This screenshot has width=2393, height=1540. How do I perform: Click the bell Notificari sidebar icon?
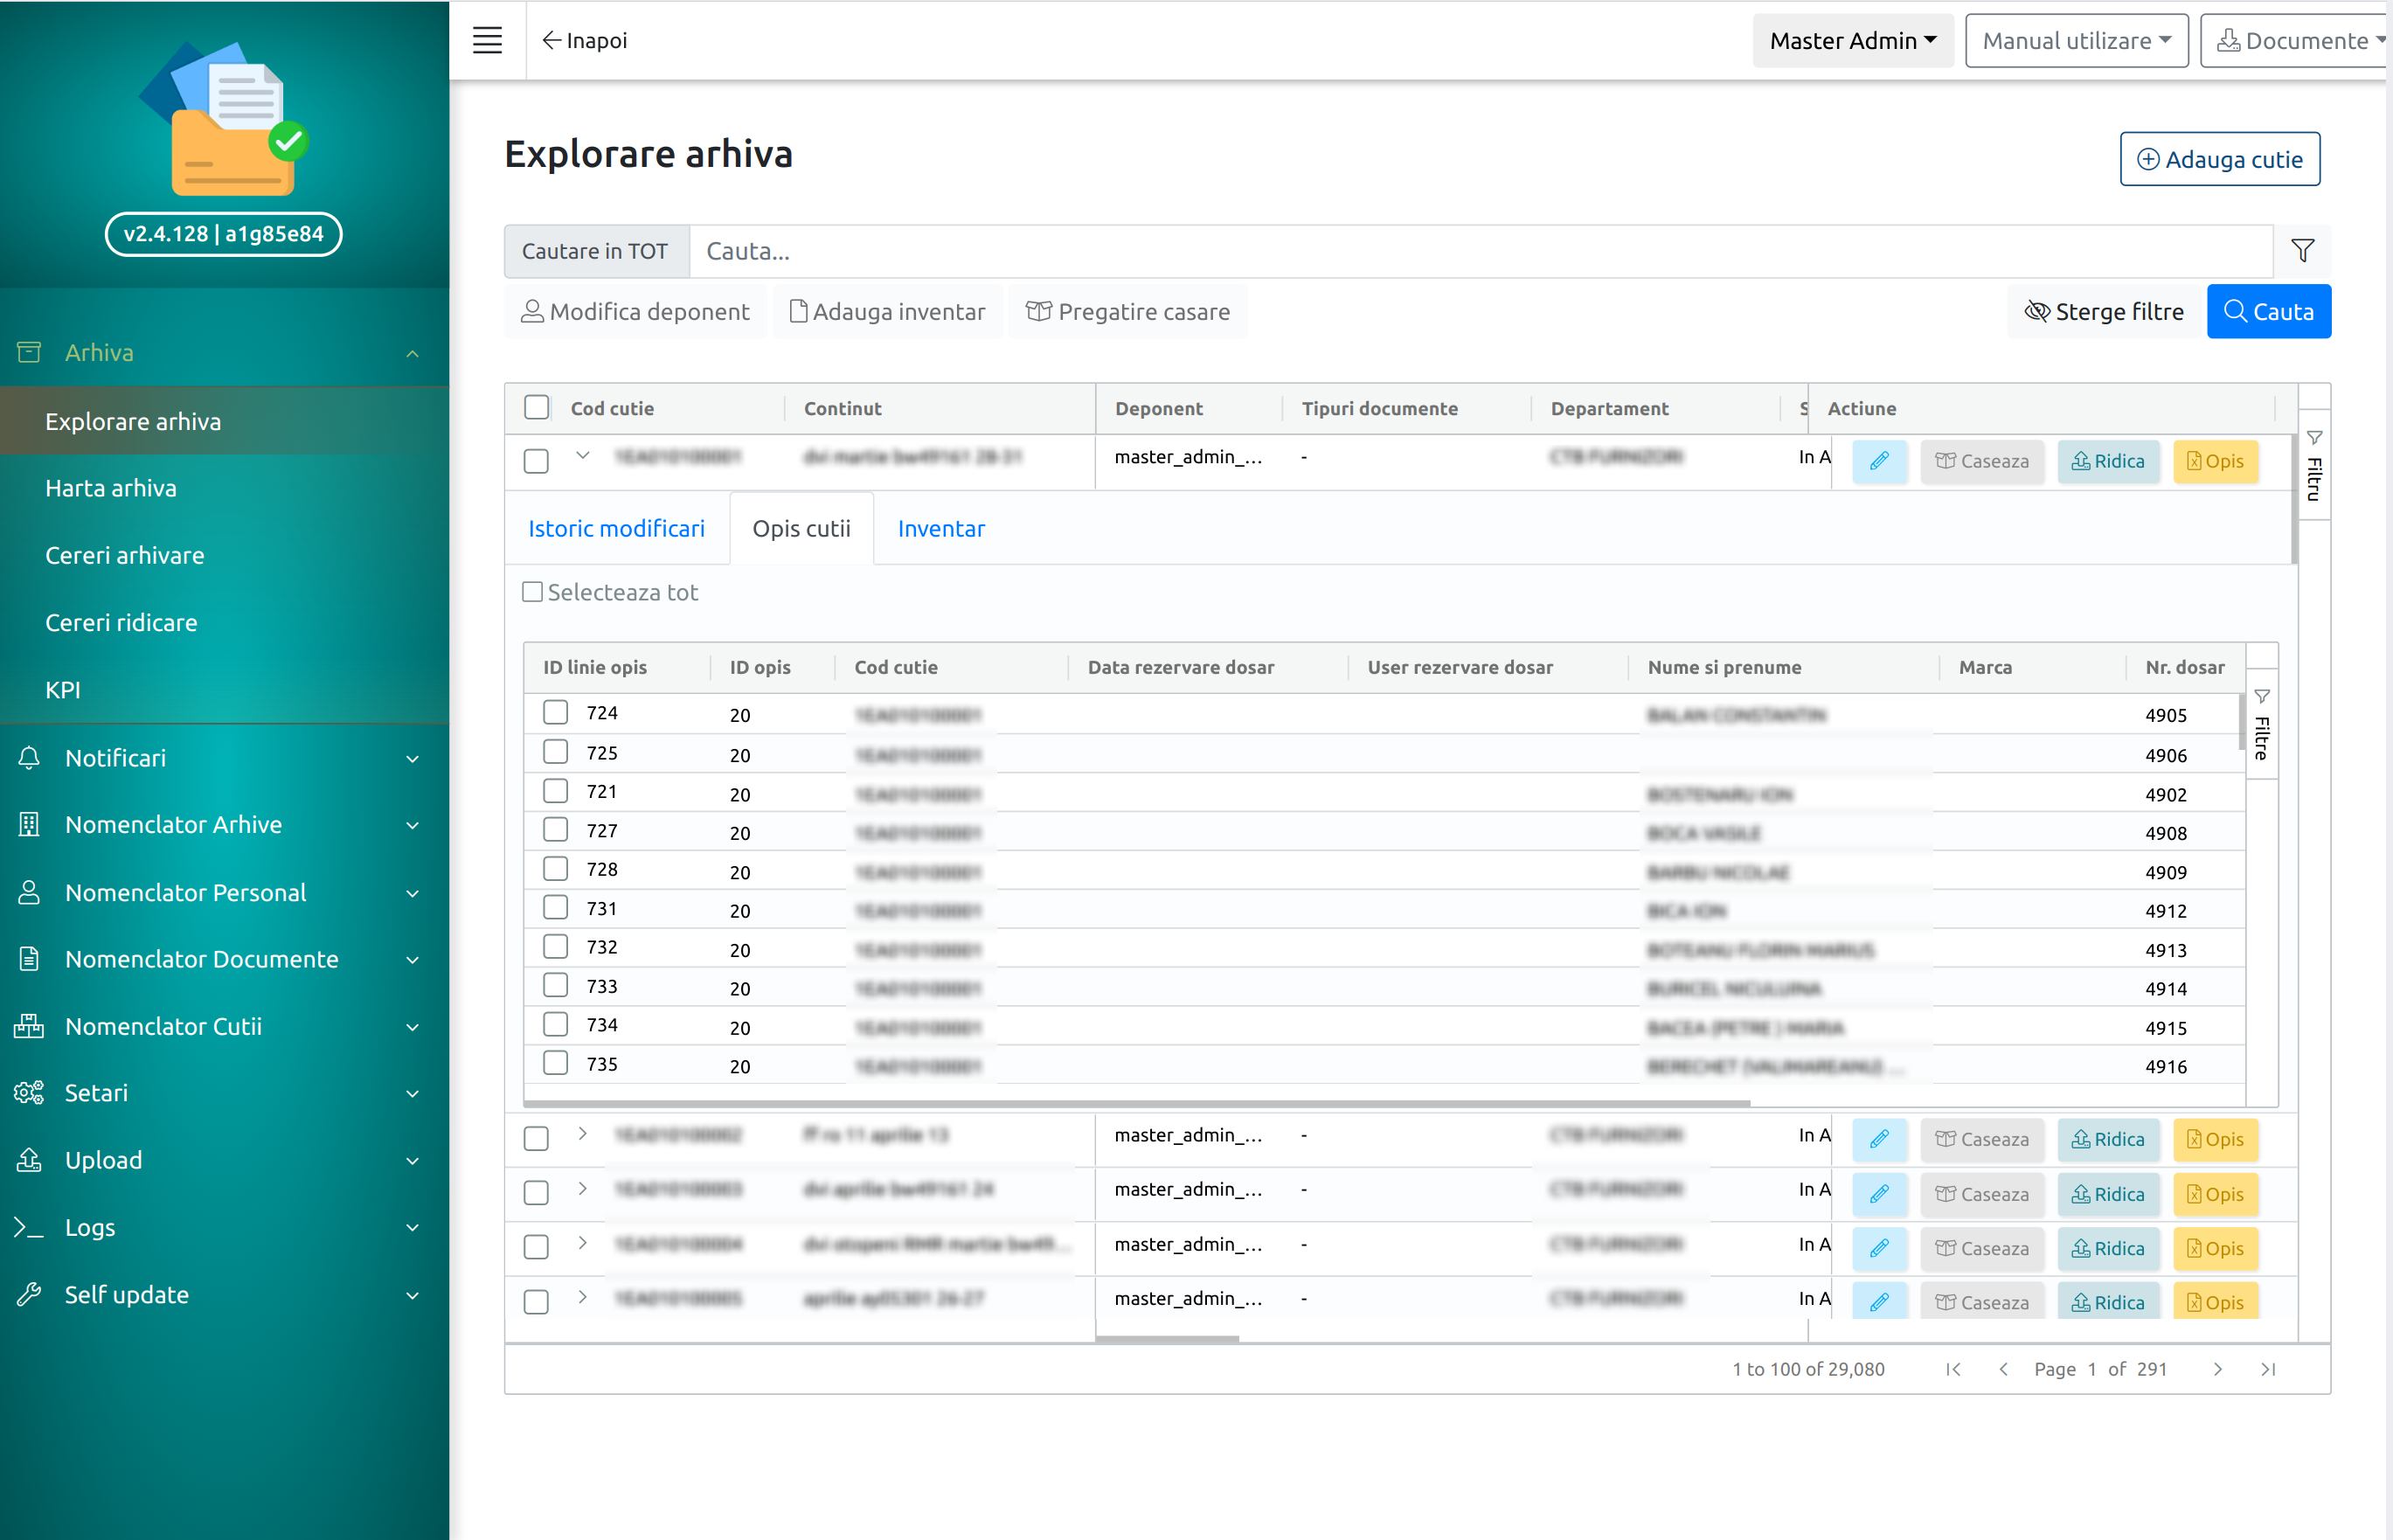click(29, 758)
